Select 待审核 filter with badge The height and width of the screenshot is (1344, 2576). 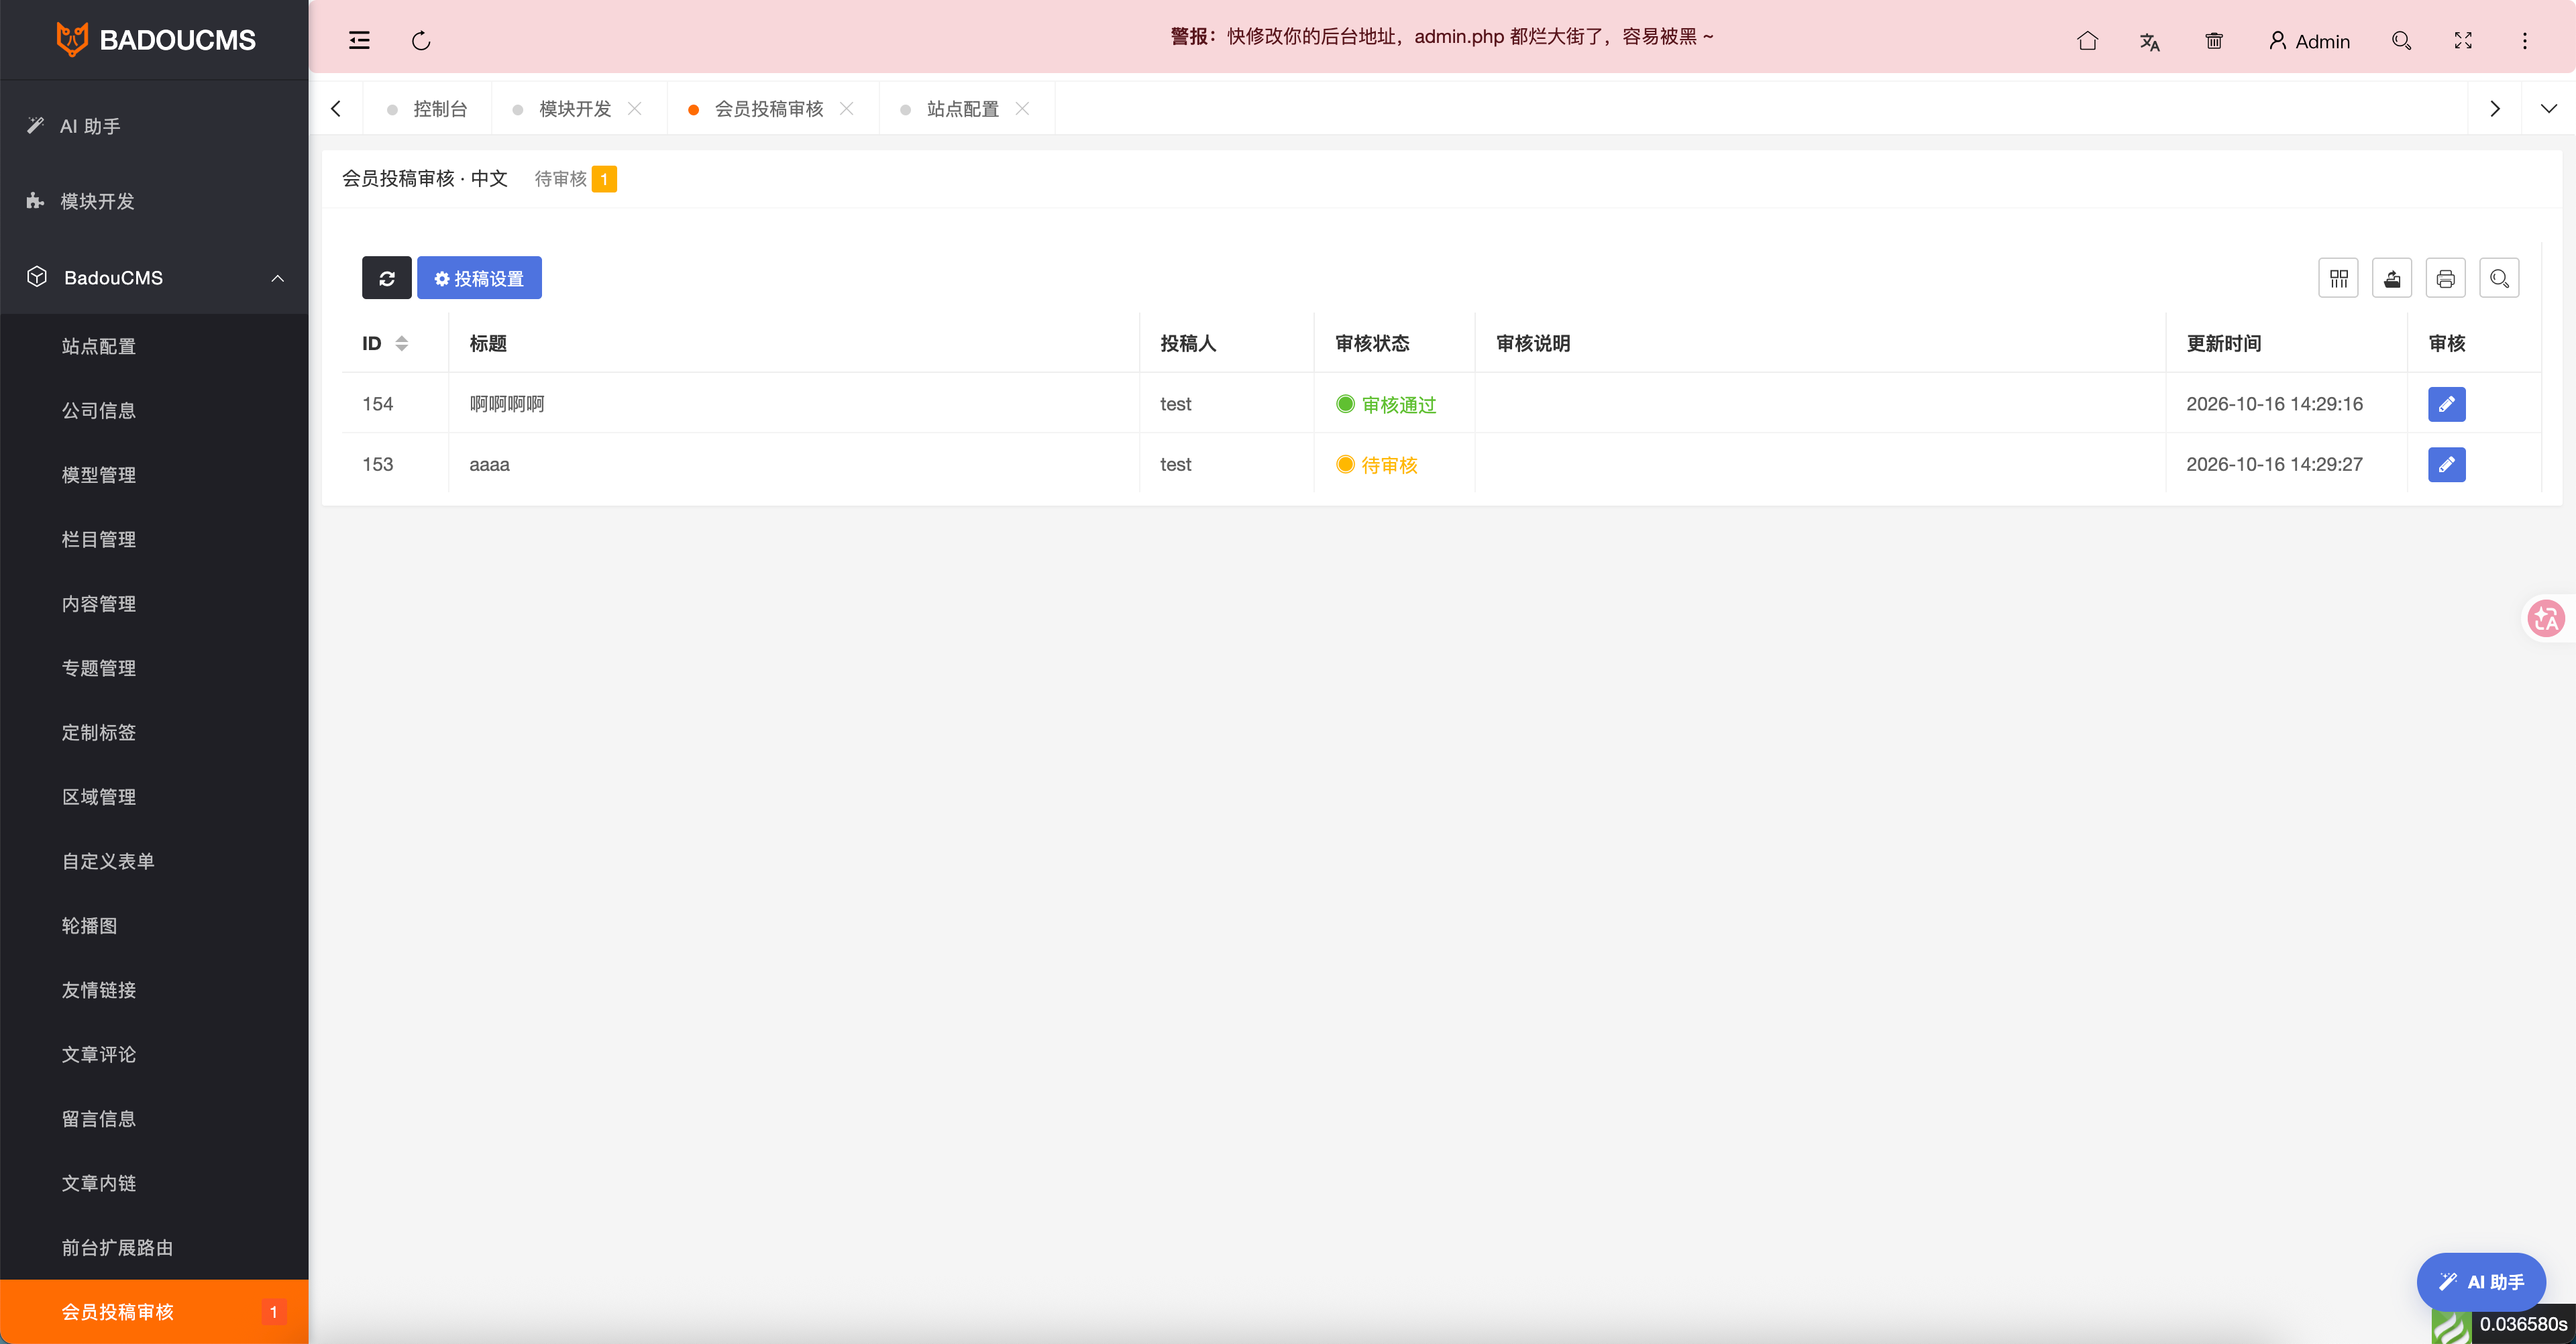[575, 179]
